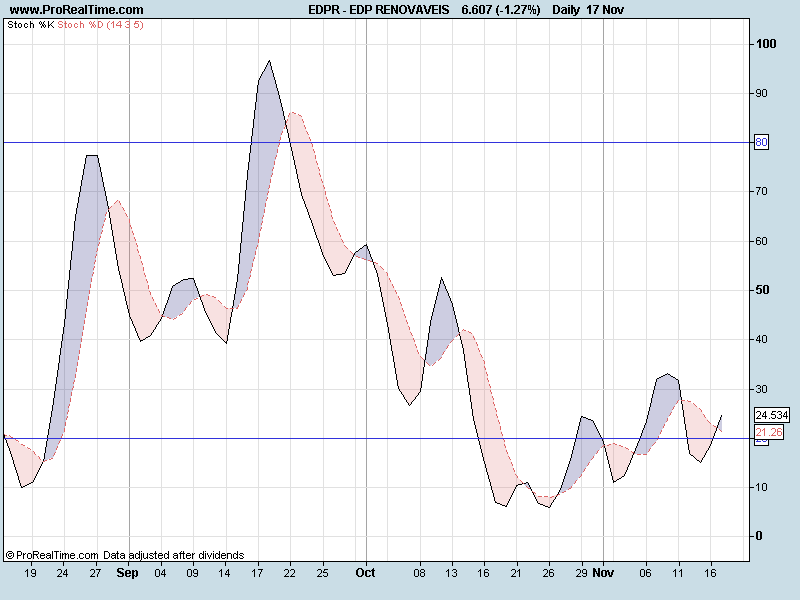Click the 13 date tick label
800x600 pixels.
point(451,573)
